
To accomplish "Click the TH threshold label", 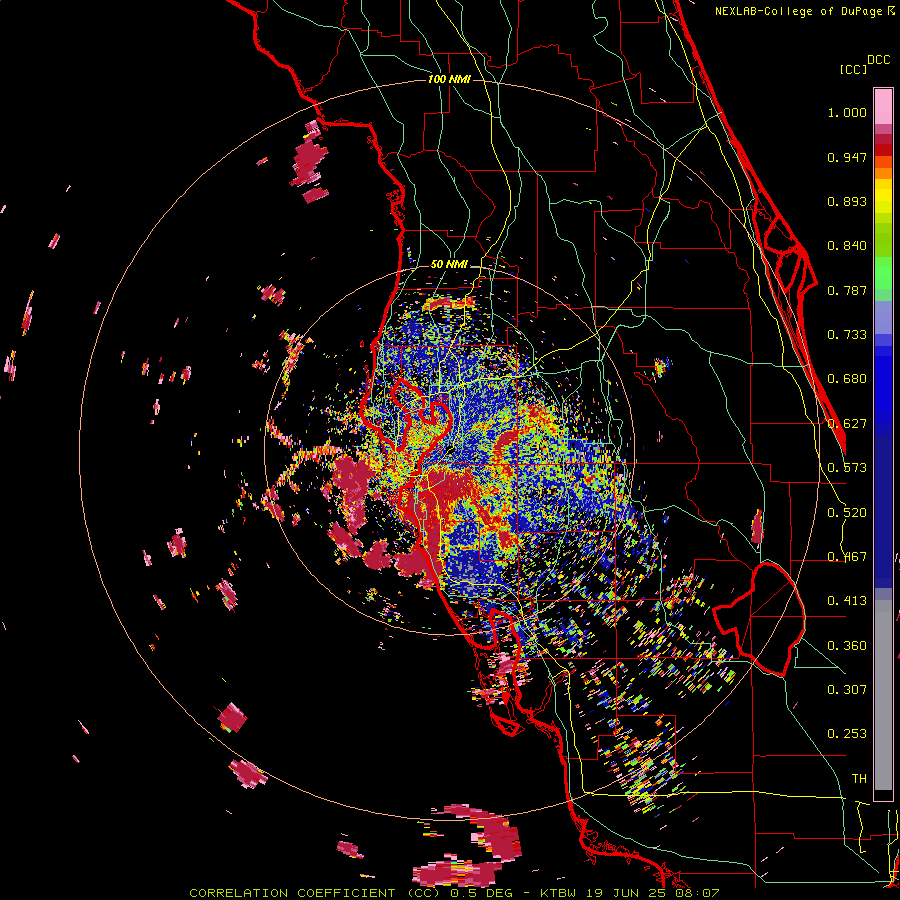I will [x=859, y=779].
